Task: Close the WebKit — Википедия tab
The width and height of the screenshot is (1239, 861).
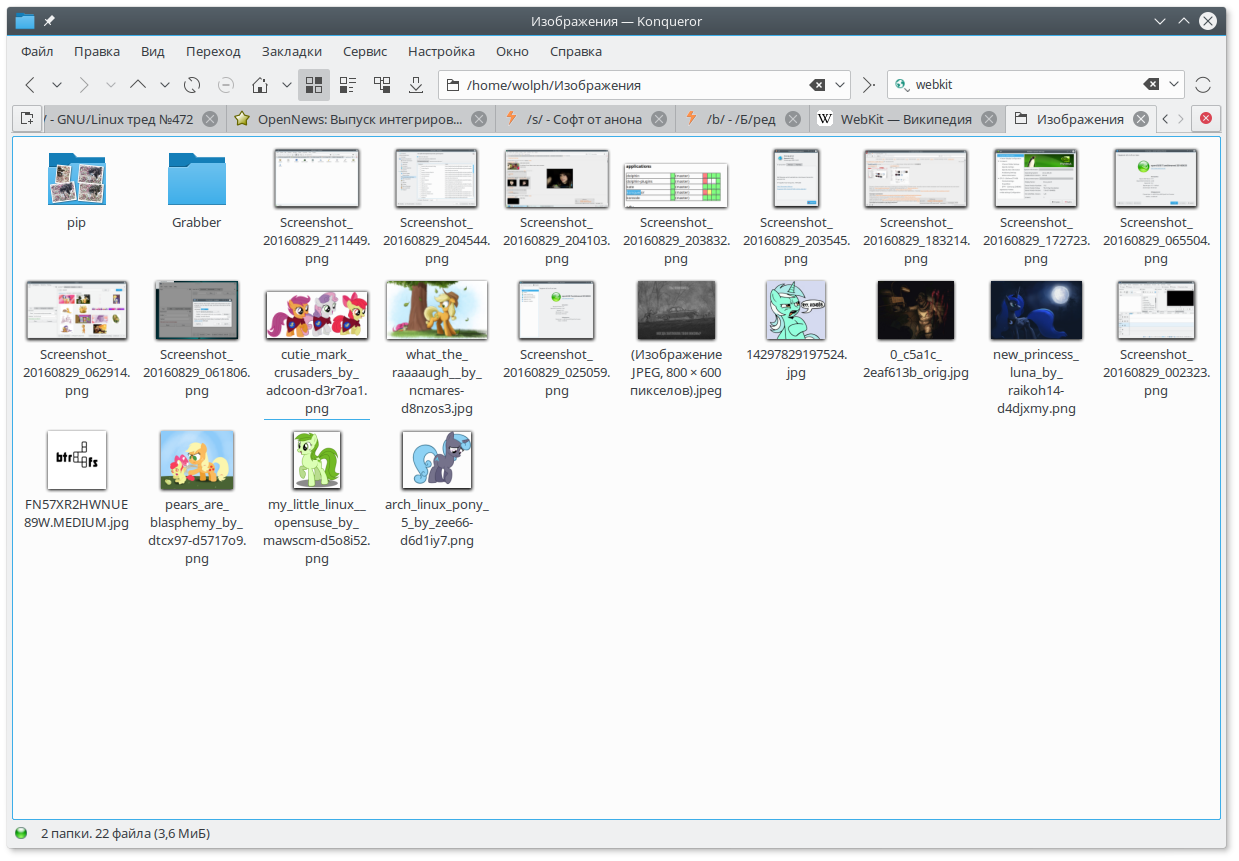Action: 989,119
